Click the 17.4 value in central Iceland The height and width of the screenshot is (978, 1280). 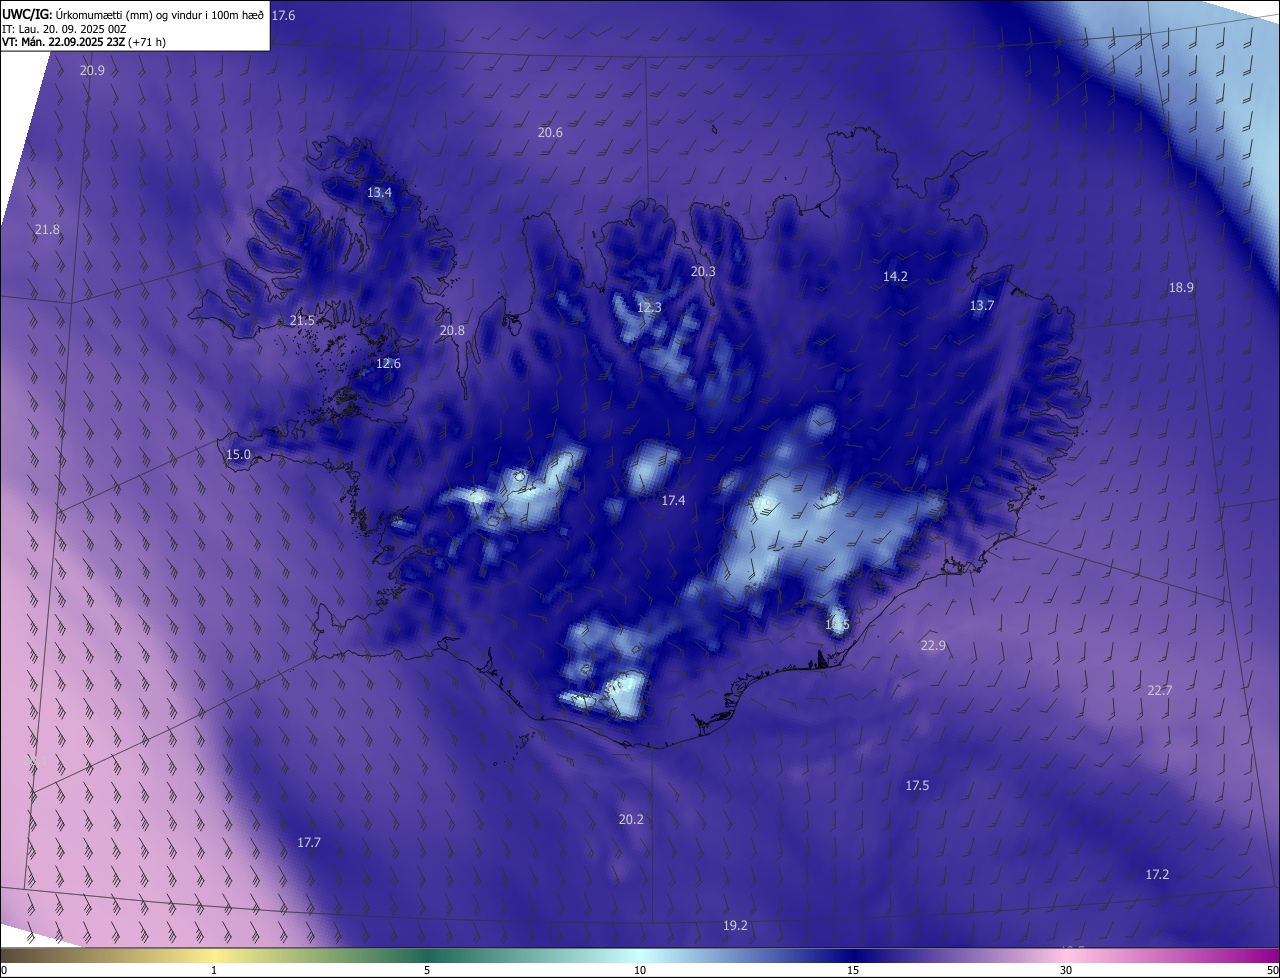point(673,500)
